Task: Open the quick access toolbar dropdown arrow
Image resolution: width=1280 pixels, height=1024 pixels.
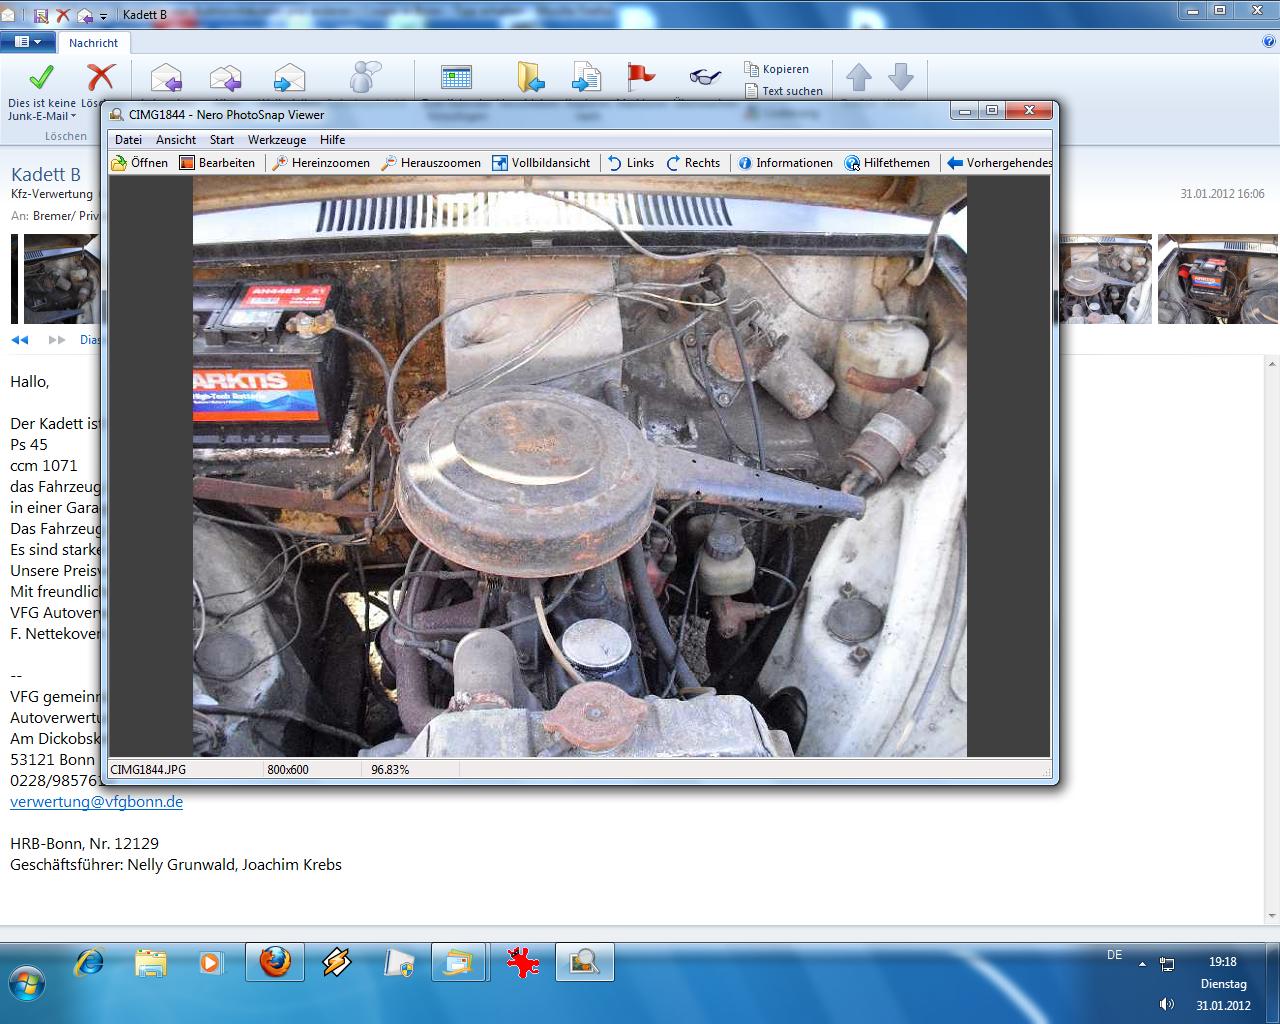Action: point(103,16)
